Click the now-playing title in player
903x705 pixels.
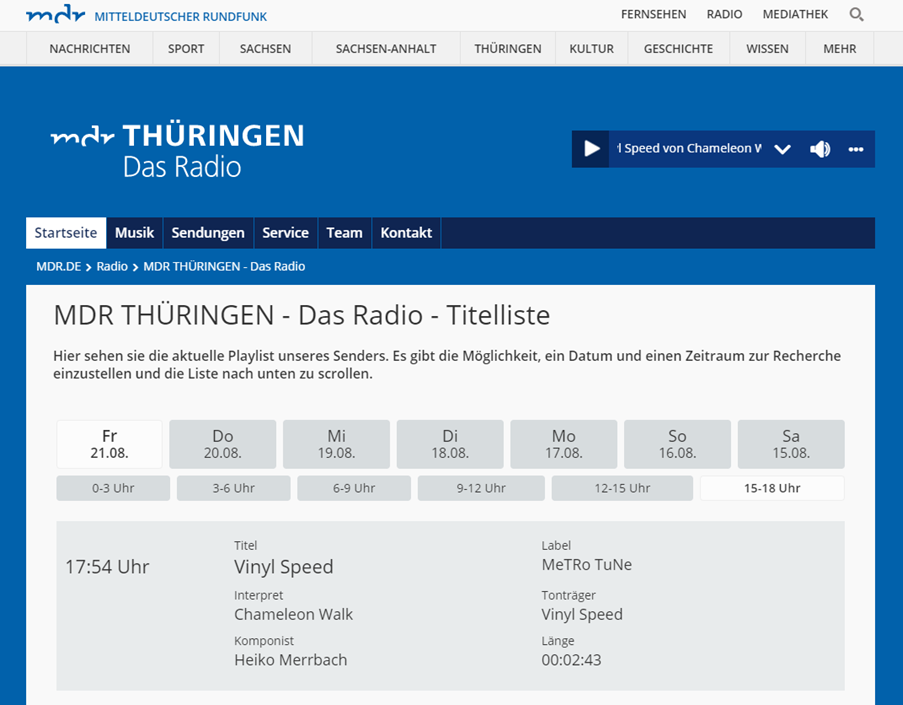click(689, 149)
